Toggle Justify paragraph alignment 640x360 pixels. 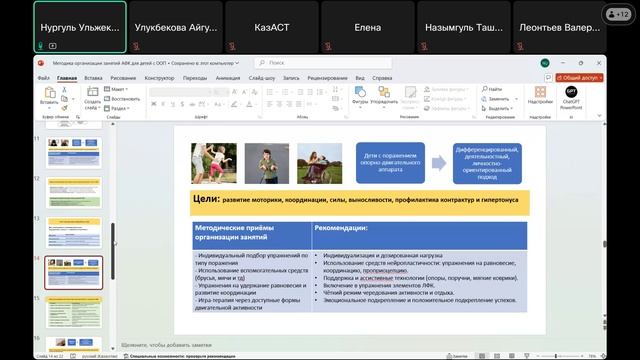(299, 104)
